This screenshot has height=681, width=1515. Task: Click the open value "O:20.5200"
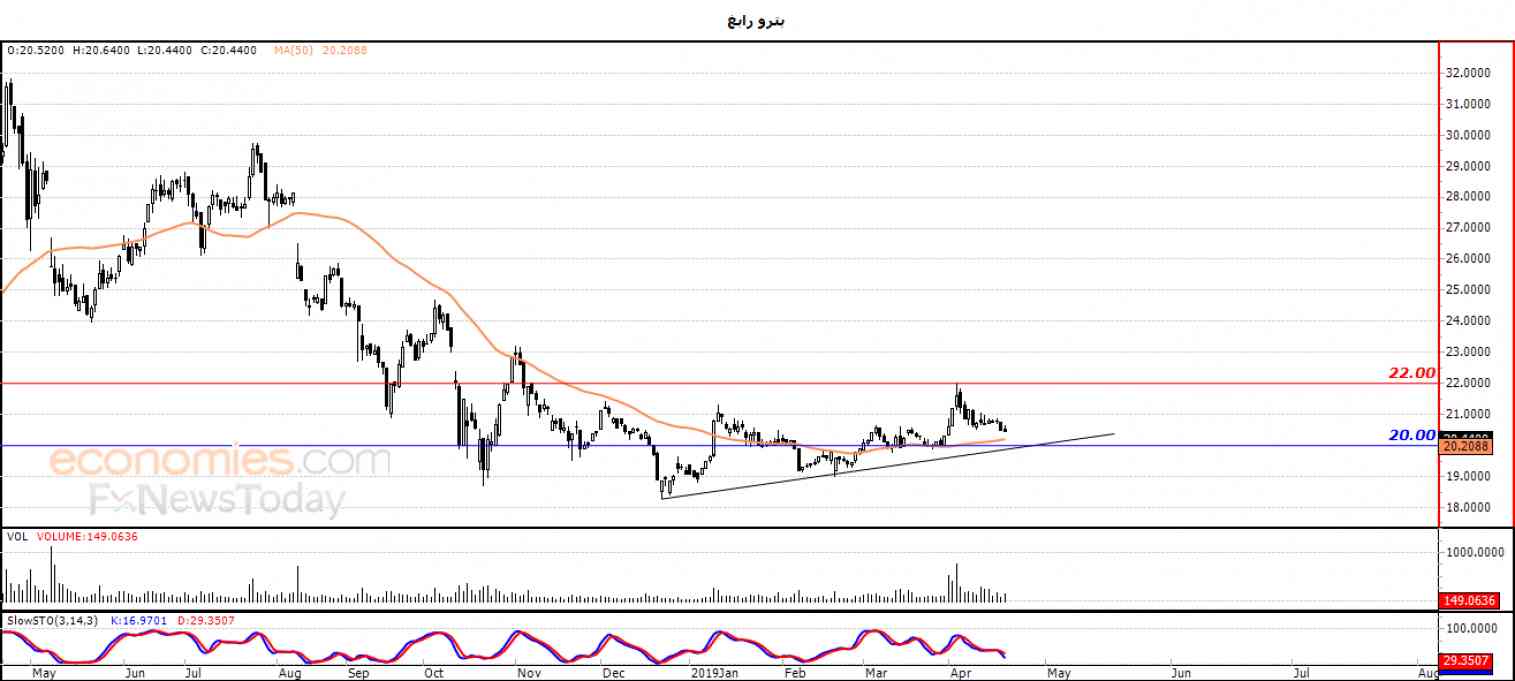[38, 49]
